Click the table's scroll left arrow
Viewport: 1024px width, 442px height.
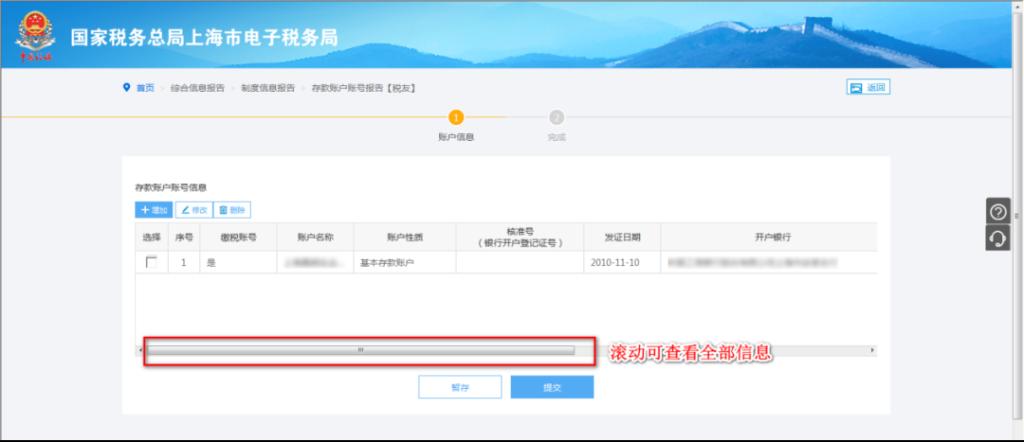140,350
